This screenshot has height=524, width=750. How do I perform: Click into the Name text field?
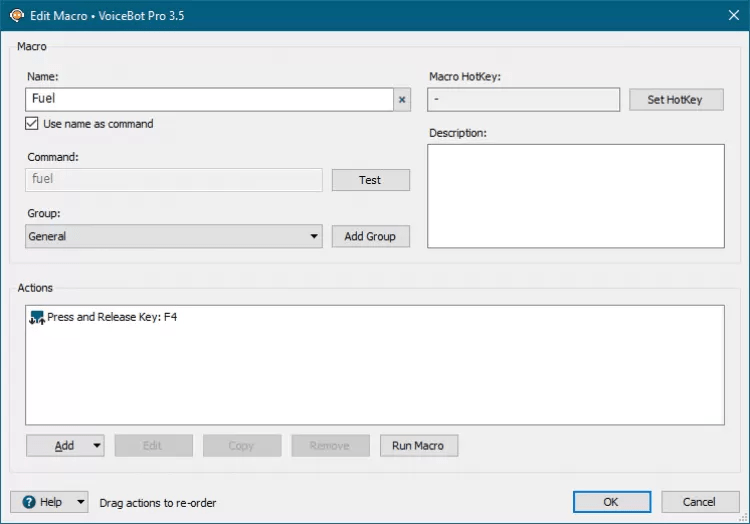pyautogui.click(x=210, y=100)
